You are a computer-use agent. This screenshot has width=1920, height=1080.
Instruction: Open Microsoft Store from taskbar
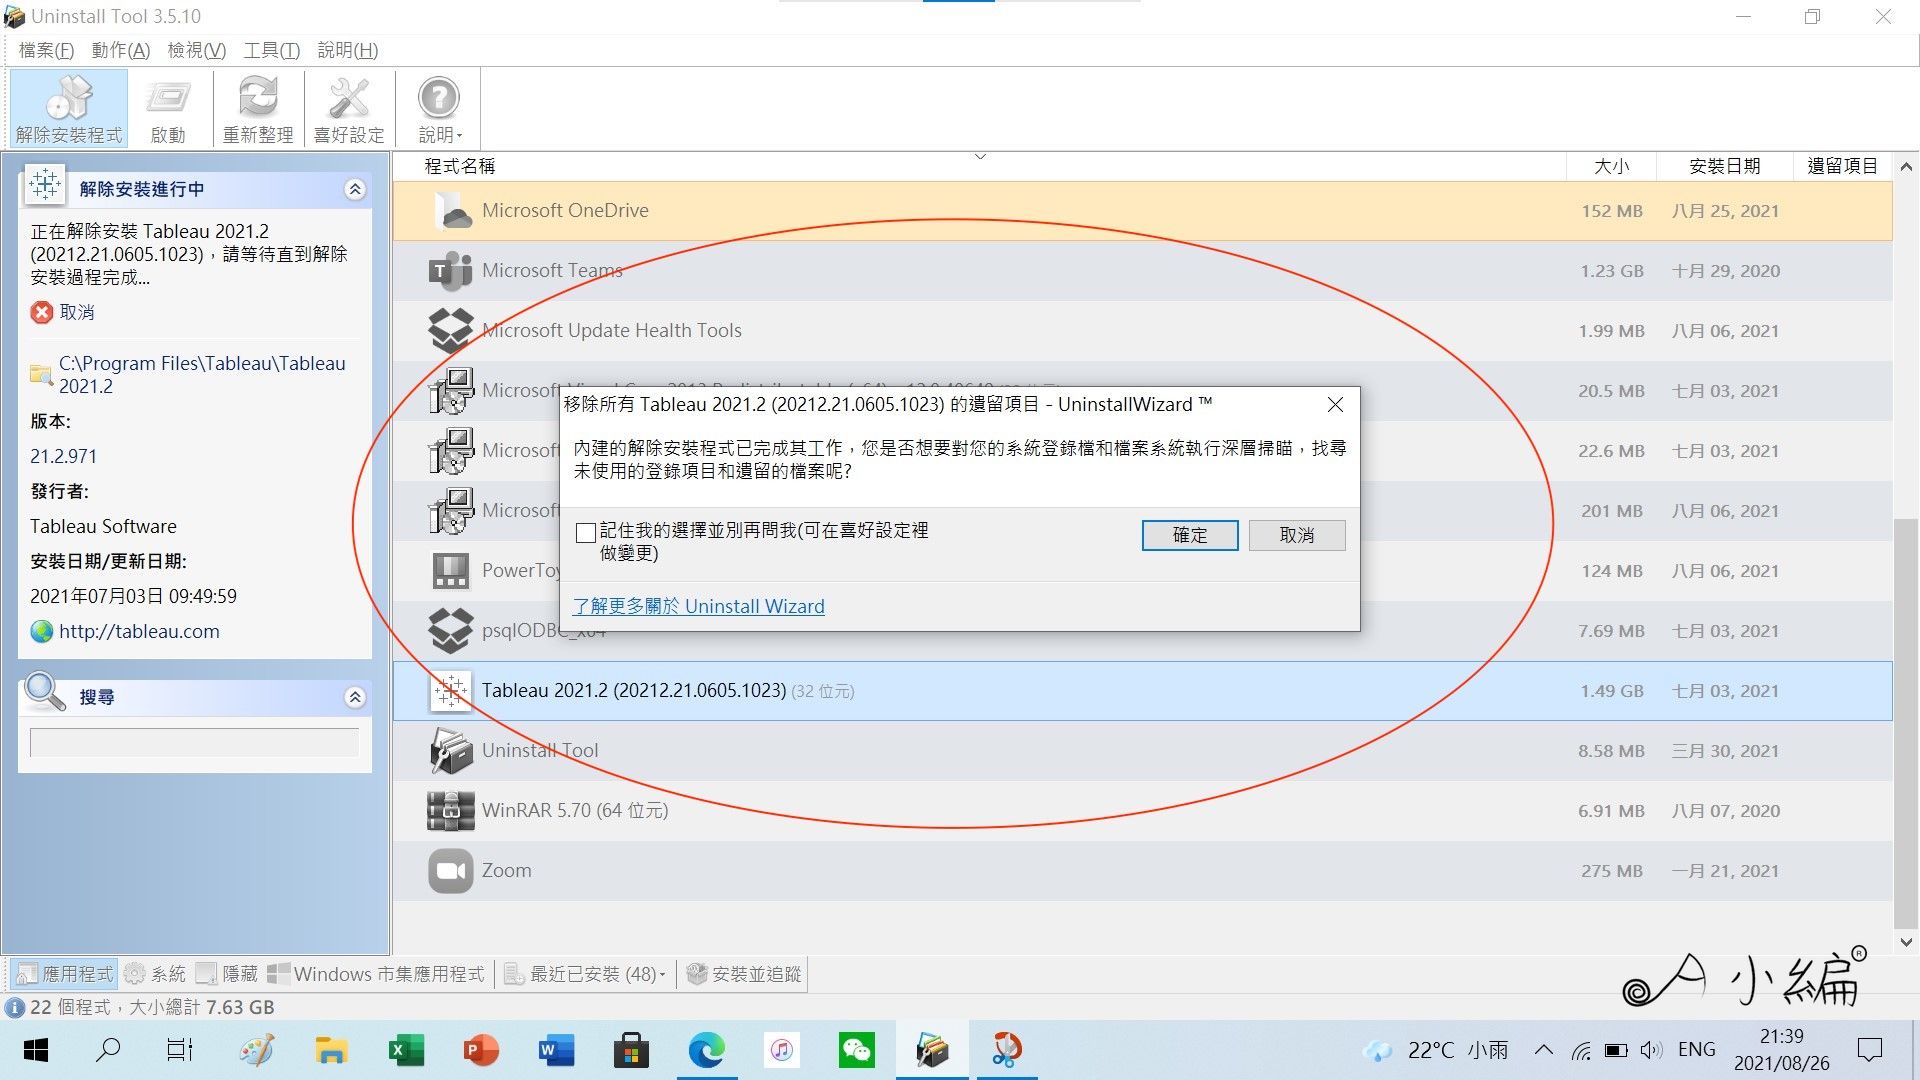point(631,1050)
